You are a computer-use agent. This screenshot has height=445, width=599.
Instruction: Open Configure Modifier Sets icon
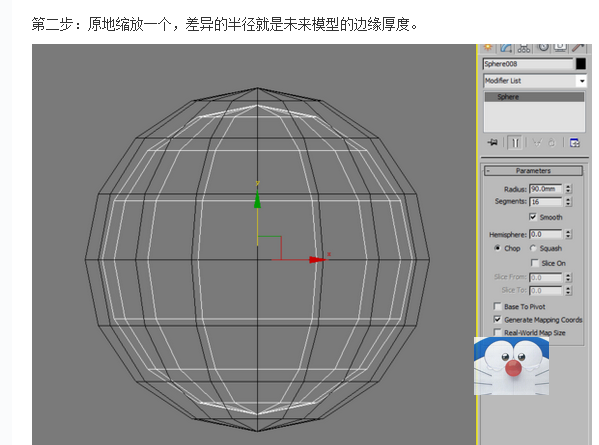(x=575, y=143)
